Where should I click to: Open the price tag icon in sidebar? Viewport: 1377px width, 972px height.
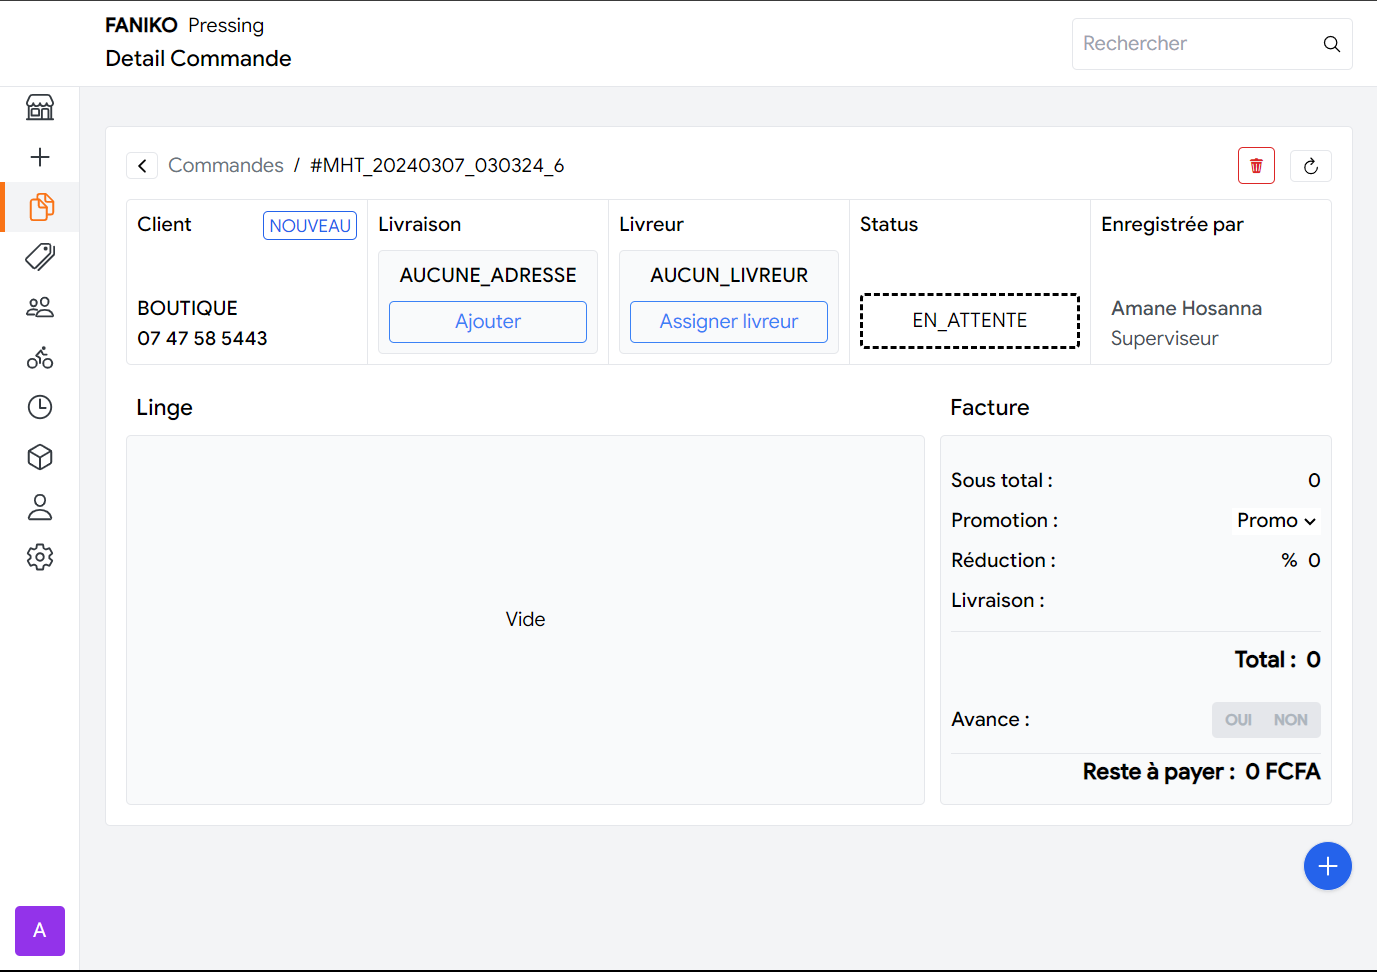tap(40, 257)
